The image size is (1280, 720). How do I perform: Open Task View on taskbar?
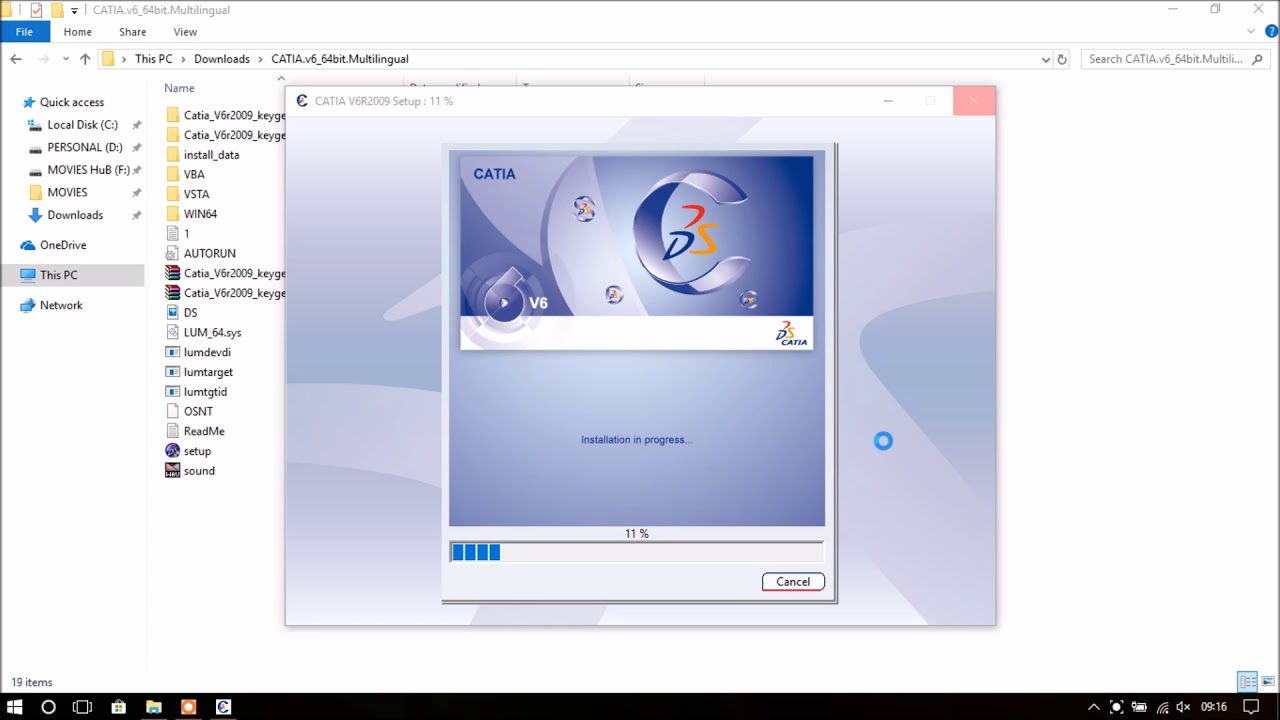point(82,707)
